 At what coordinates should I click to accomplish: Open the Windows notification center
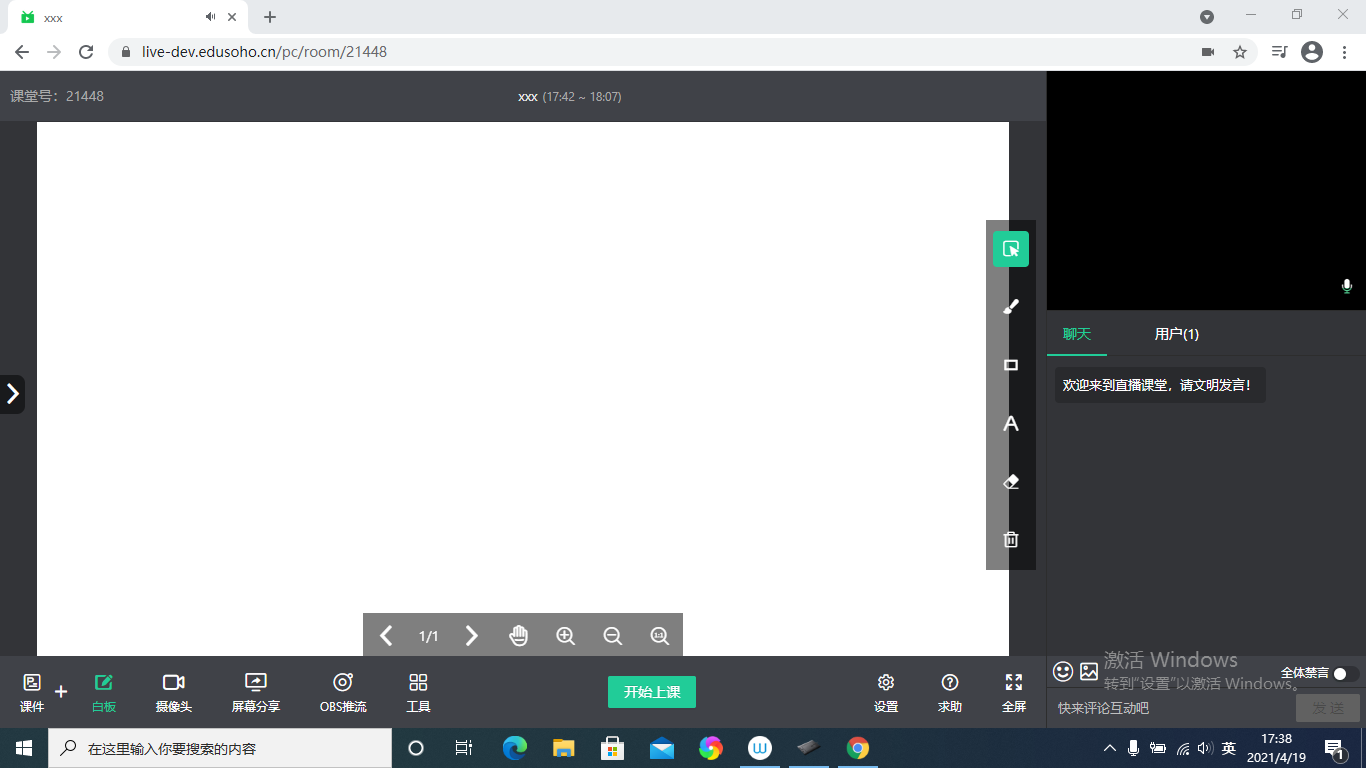[1334, 748]
